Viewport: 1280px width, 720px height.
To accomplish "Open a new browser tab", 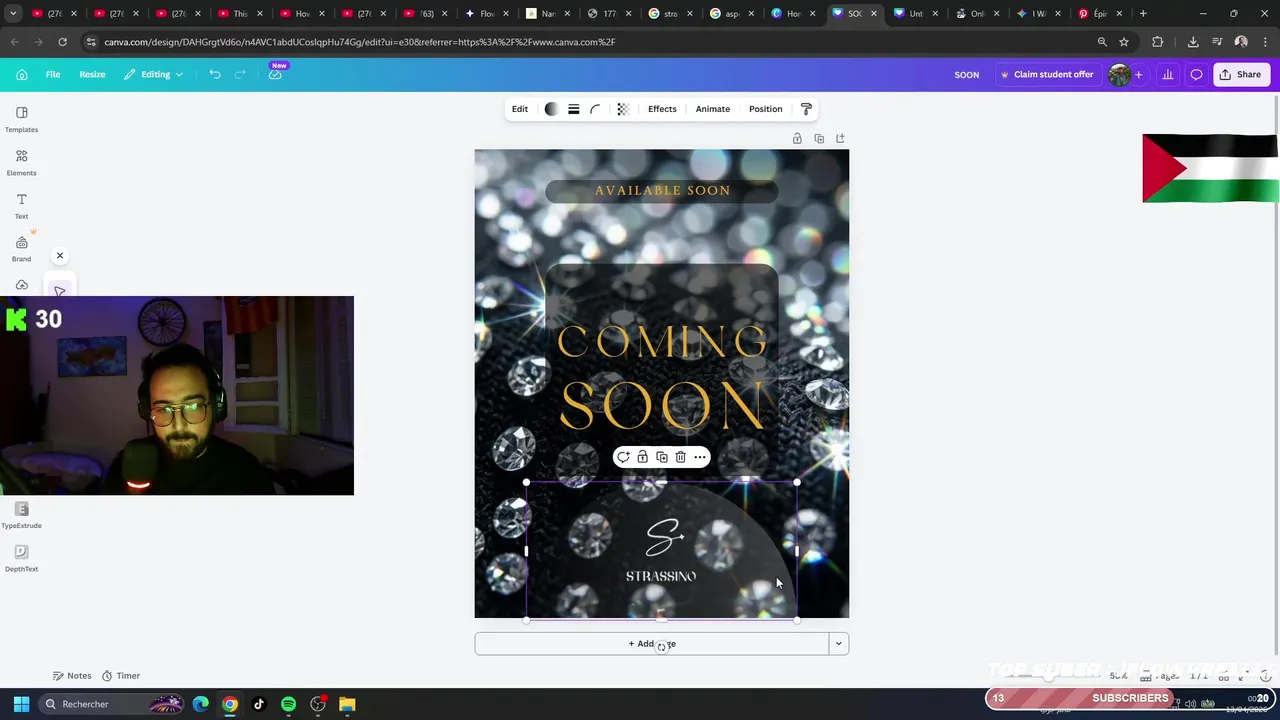I will (1143, 14).
